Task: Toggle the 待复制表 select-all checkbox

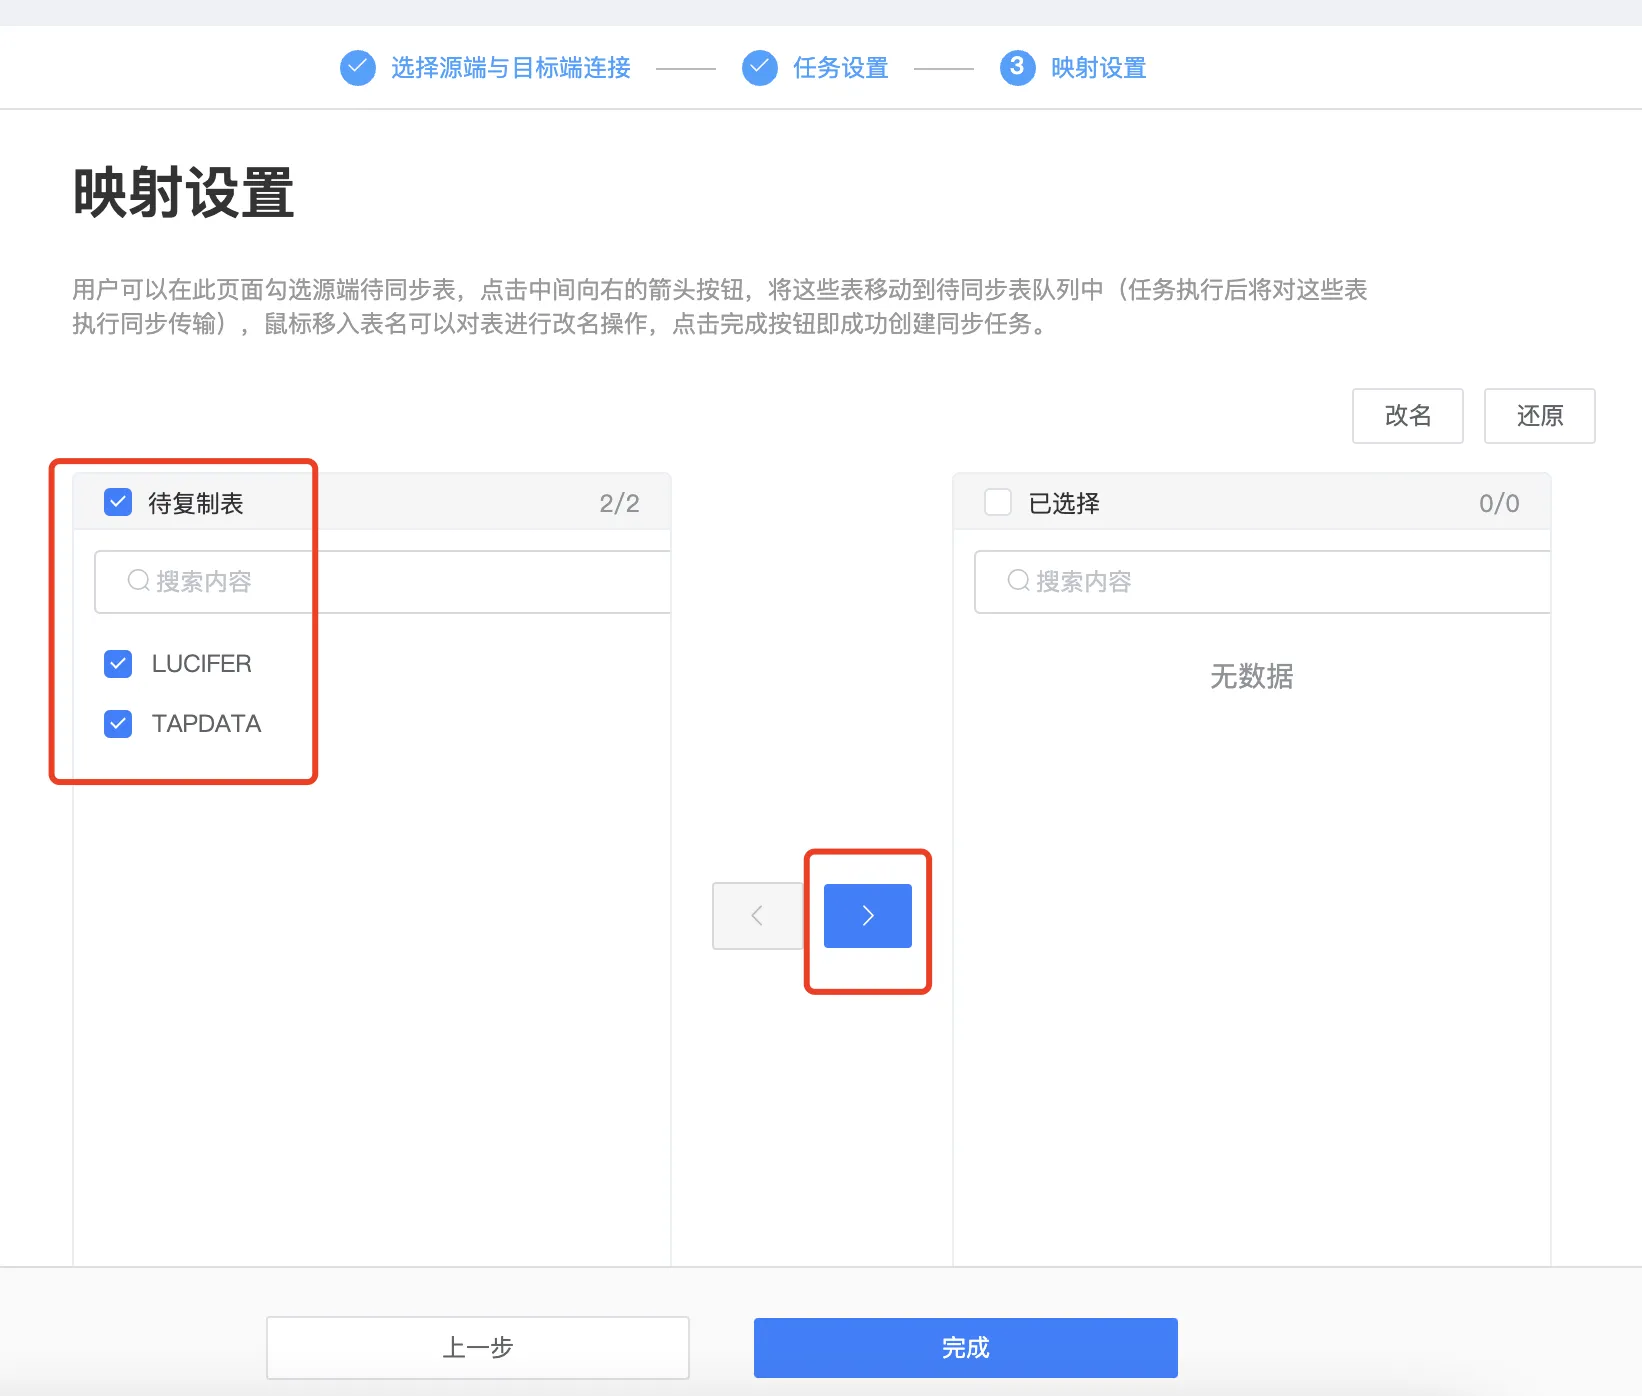Action: [117, 502]
